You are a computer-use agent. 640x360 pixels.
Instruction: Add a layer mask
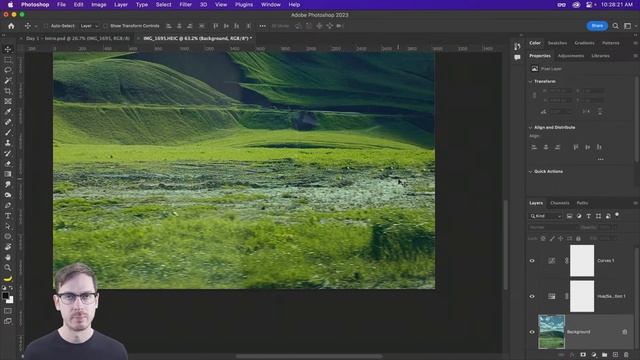(x=583, y=355)
